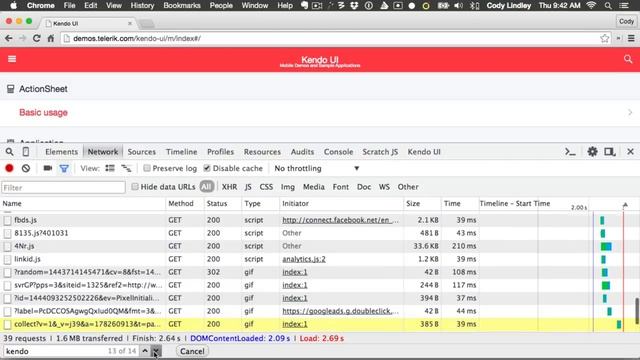Open Chrome main menu
The width and height of the screenshot is (640, 360).
pyautogui.click(x=631, y=38)
